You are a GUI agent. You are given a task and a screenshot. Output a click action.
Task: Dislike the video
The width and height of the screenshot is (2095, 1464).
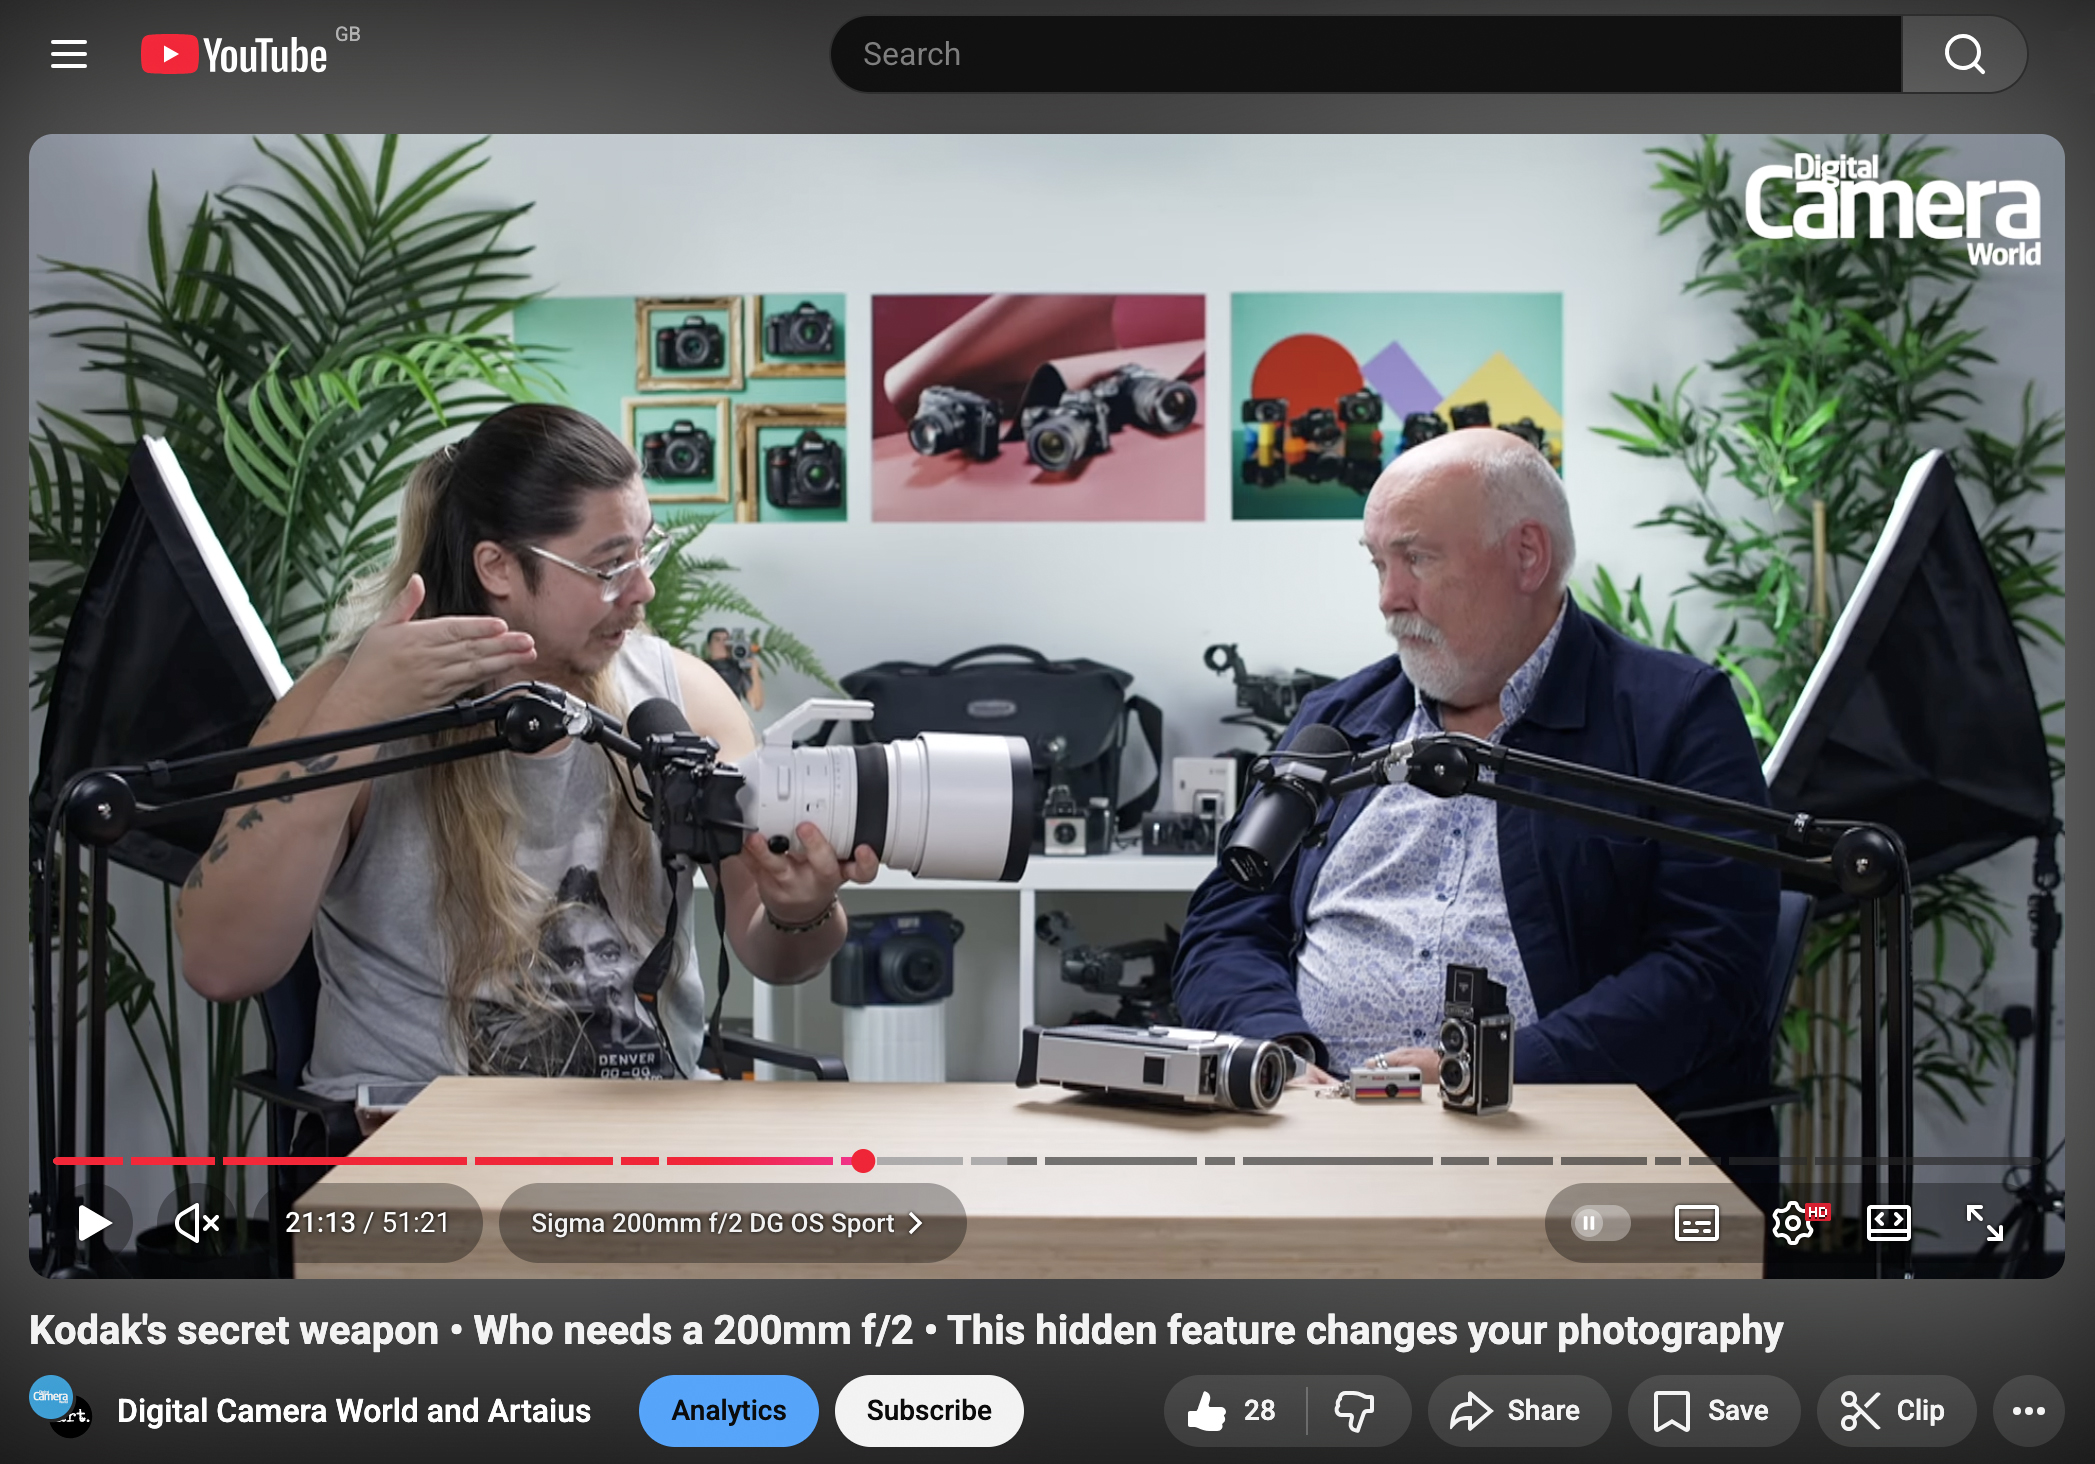point(1355,1410)
